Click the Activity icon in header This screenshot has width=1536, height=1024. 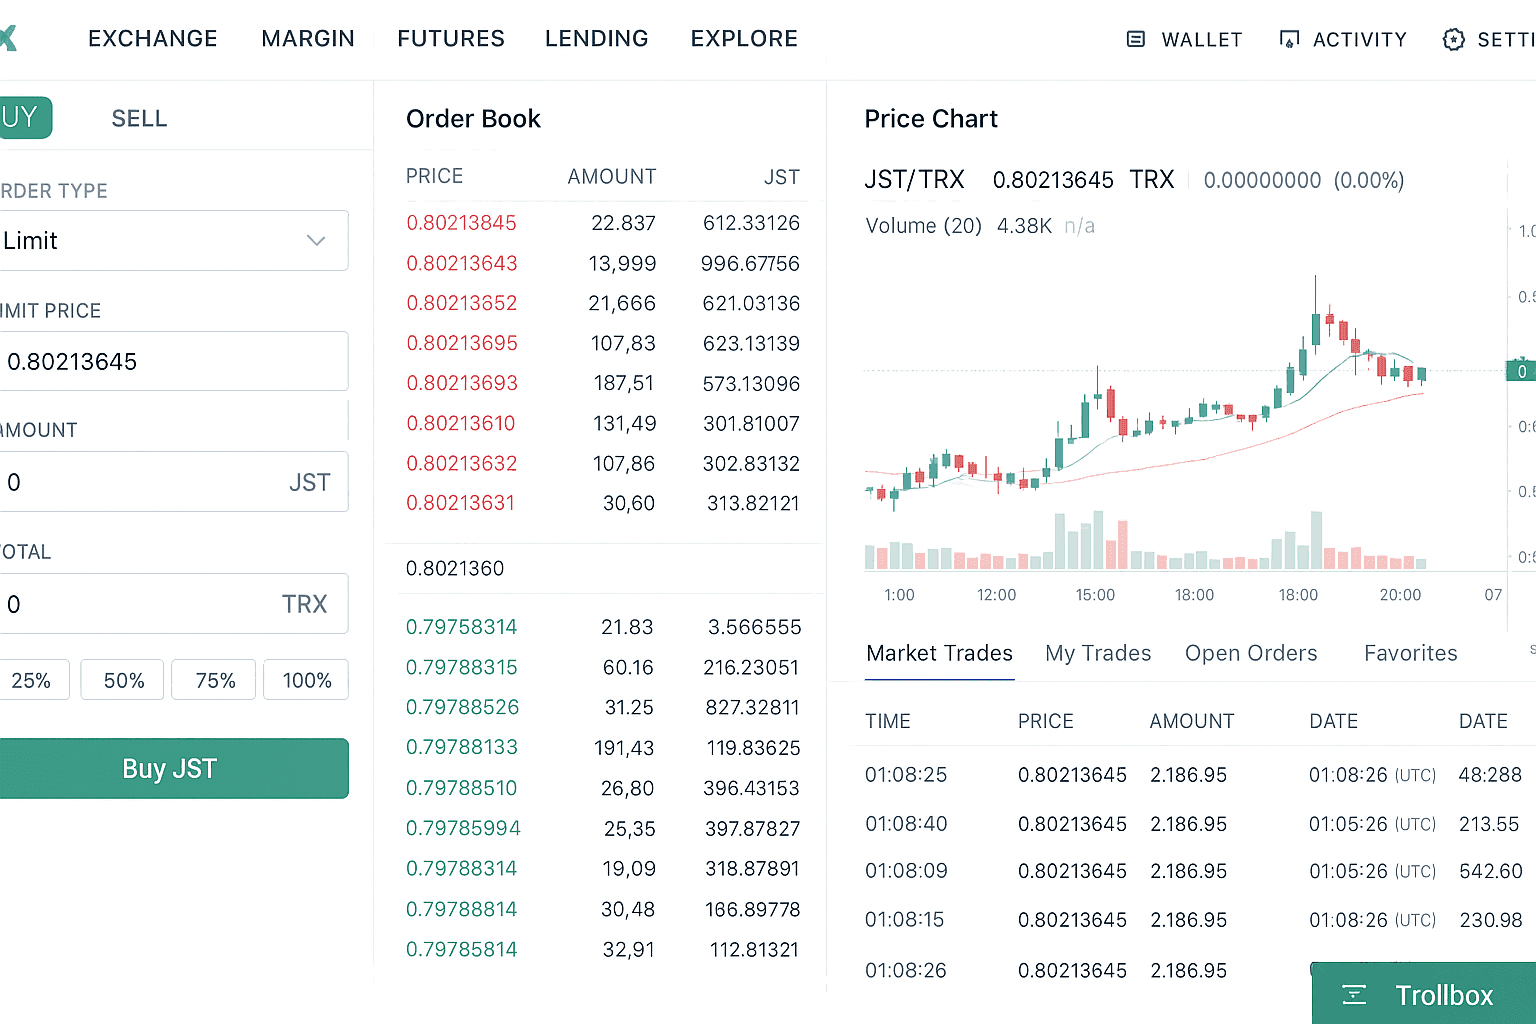1289,39
